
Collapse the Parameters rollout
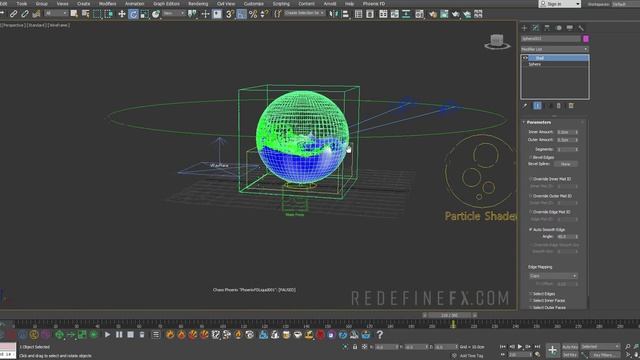[x=539, y=122]
